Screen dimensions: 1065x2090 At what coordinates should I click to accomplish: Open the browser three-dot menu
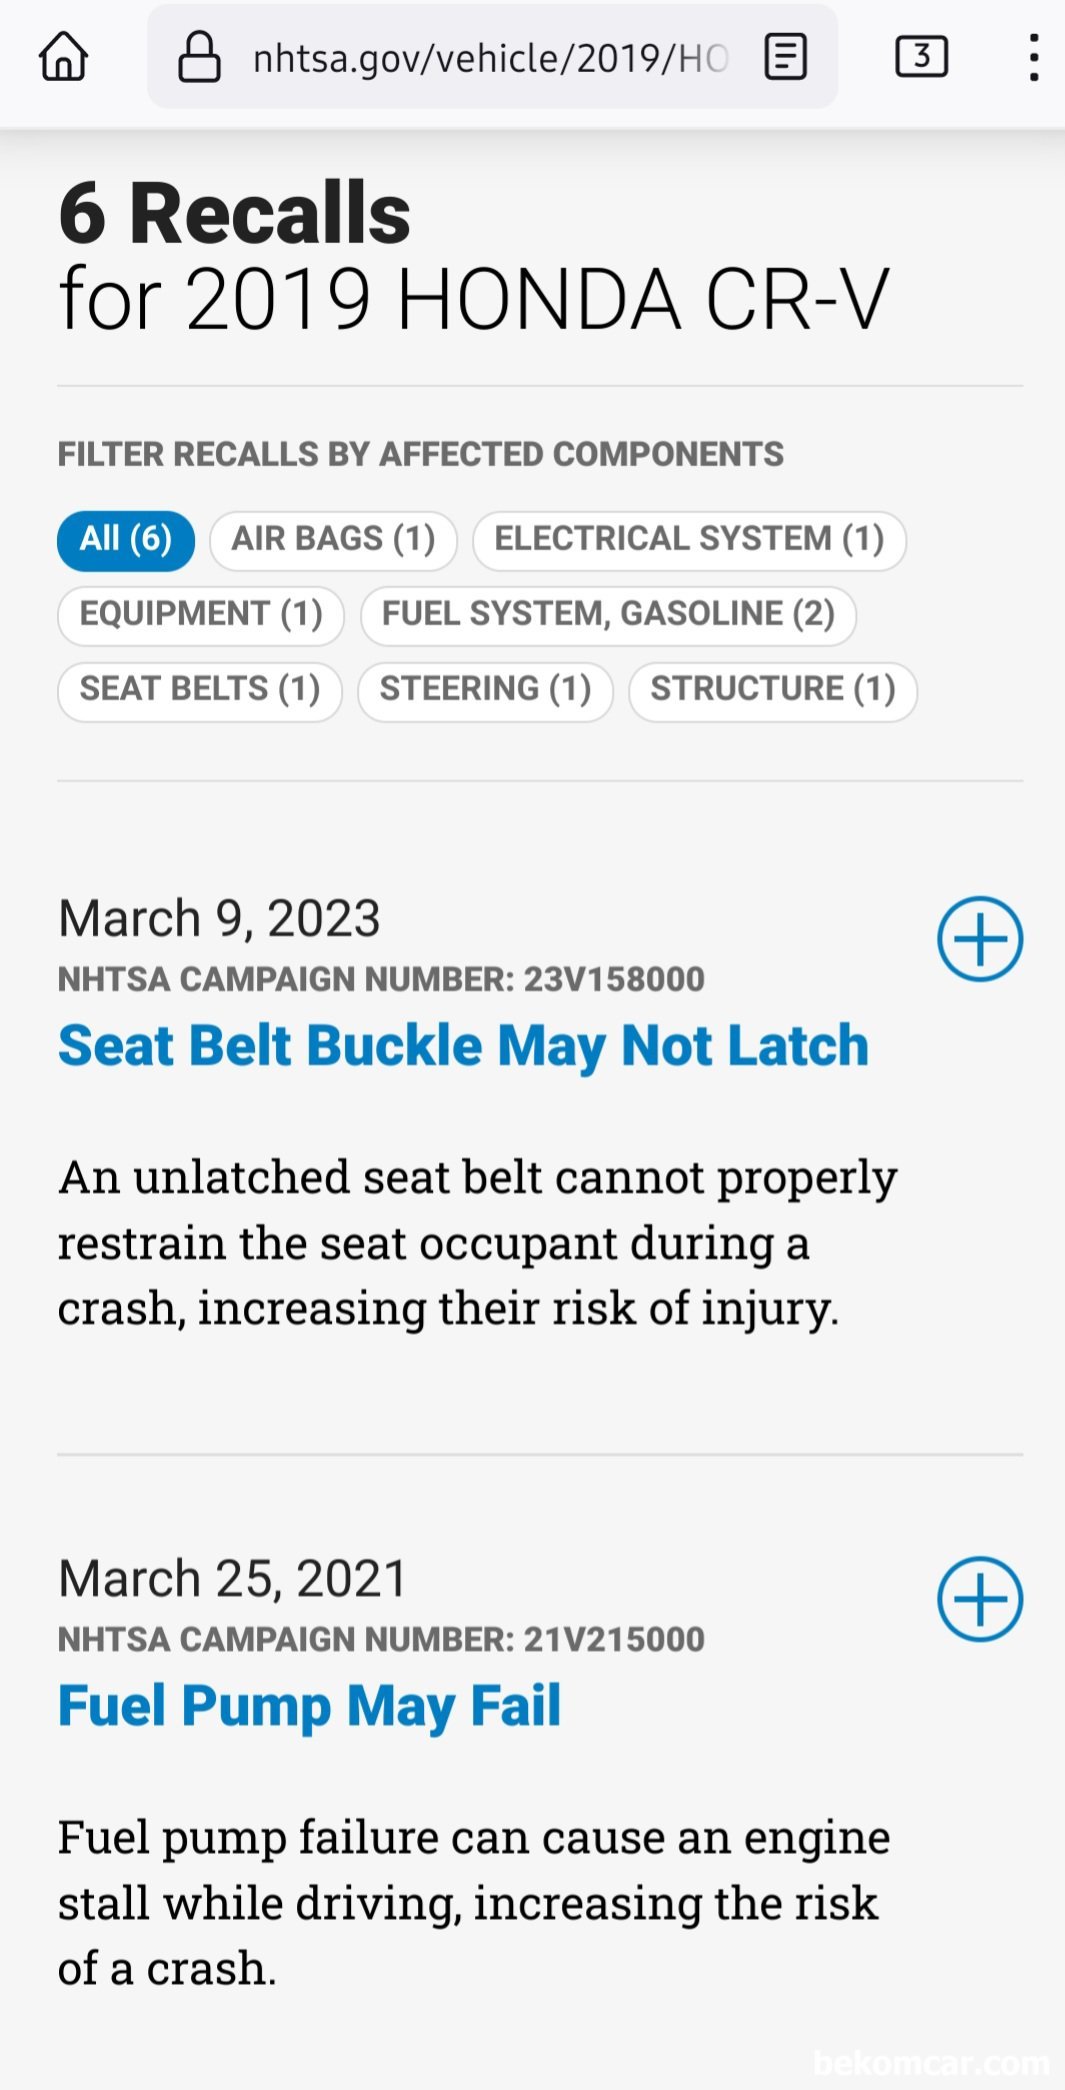click(1034, 57)
